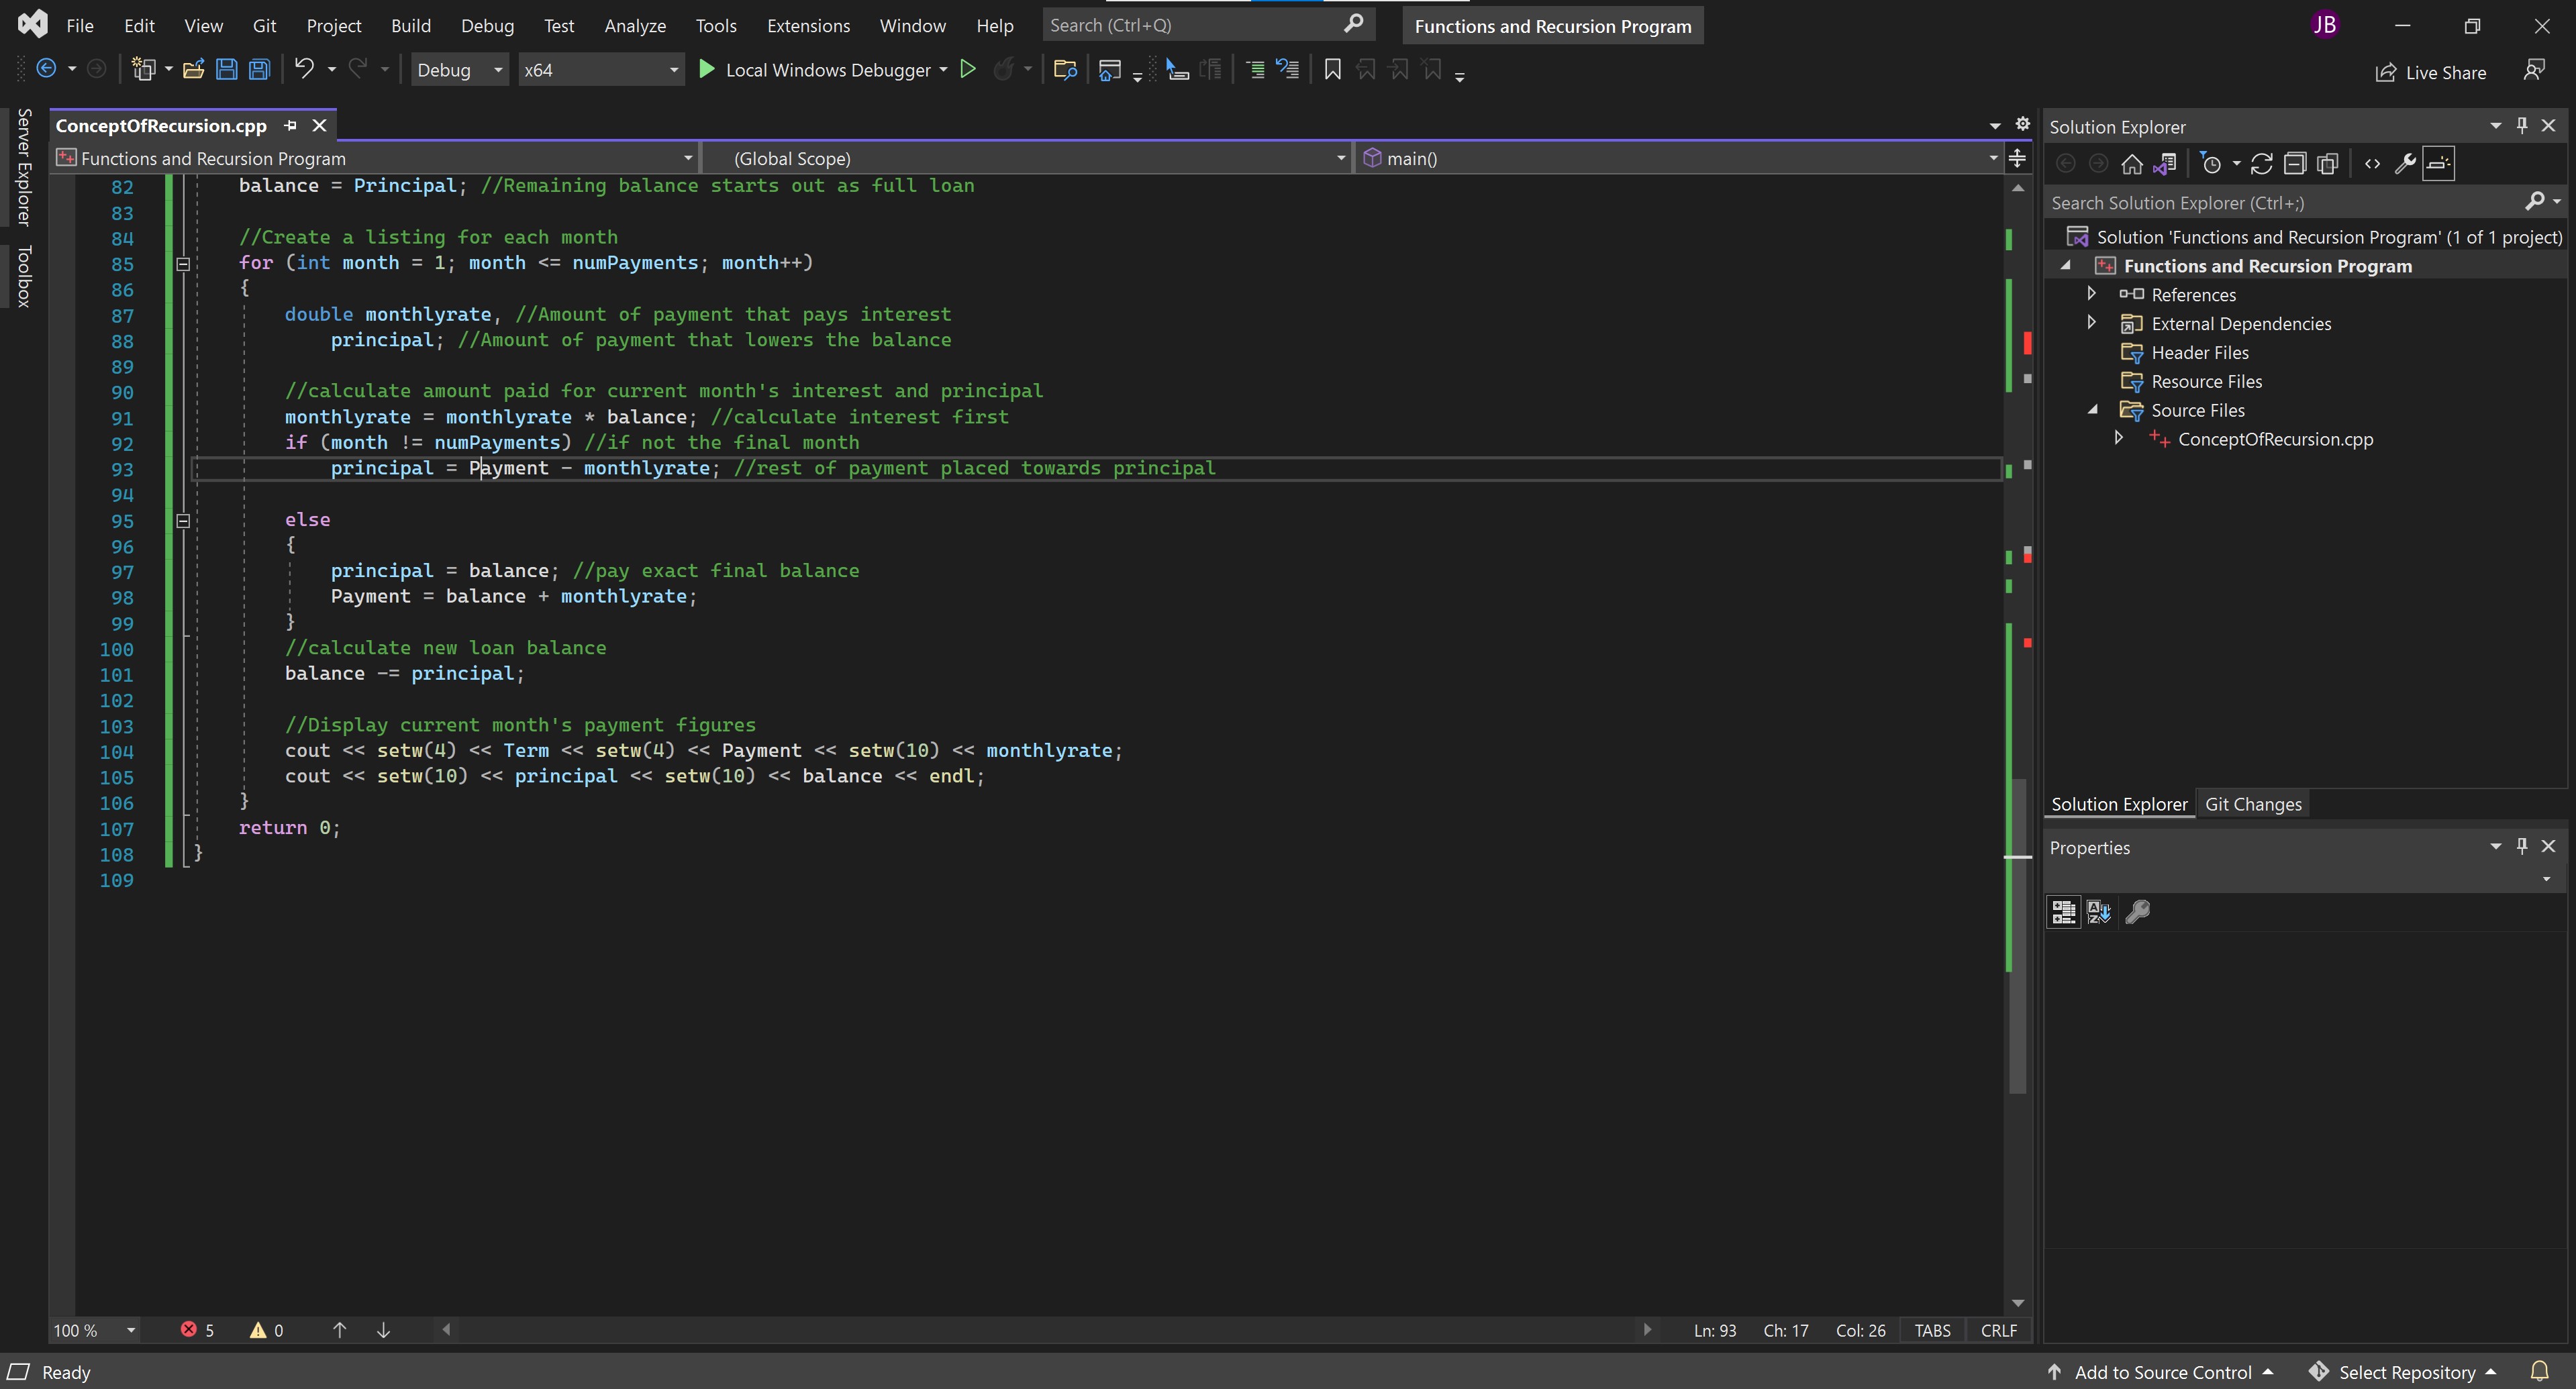Viewport: 2576px width, 1389px height.
Task: Click the Save All toolbar icon
Action: (259, 69)
